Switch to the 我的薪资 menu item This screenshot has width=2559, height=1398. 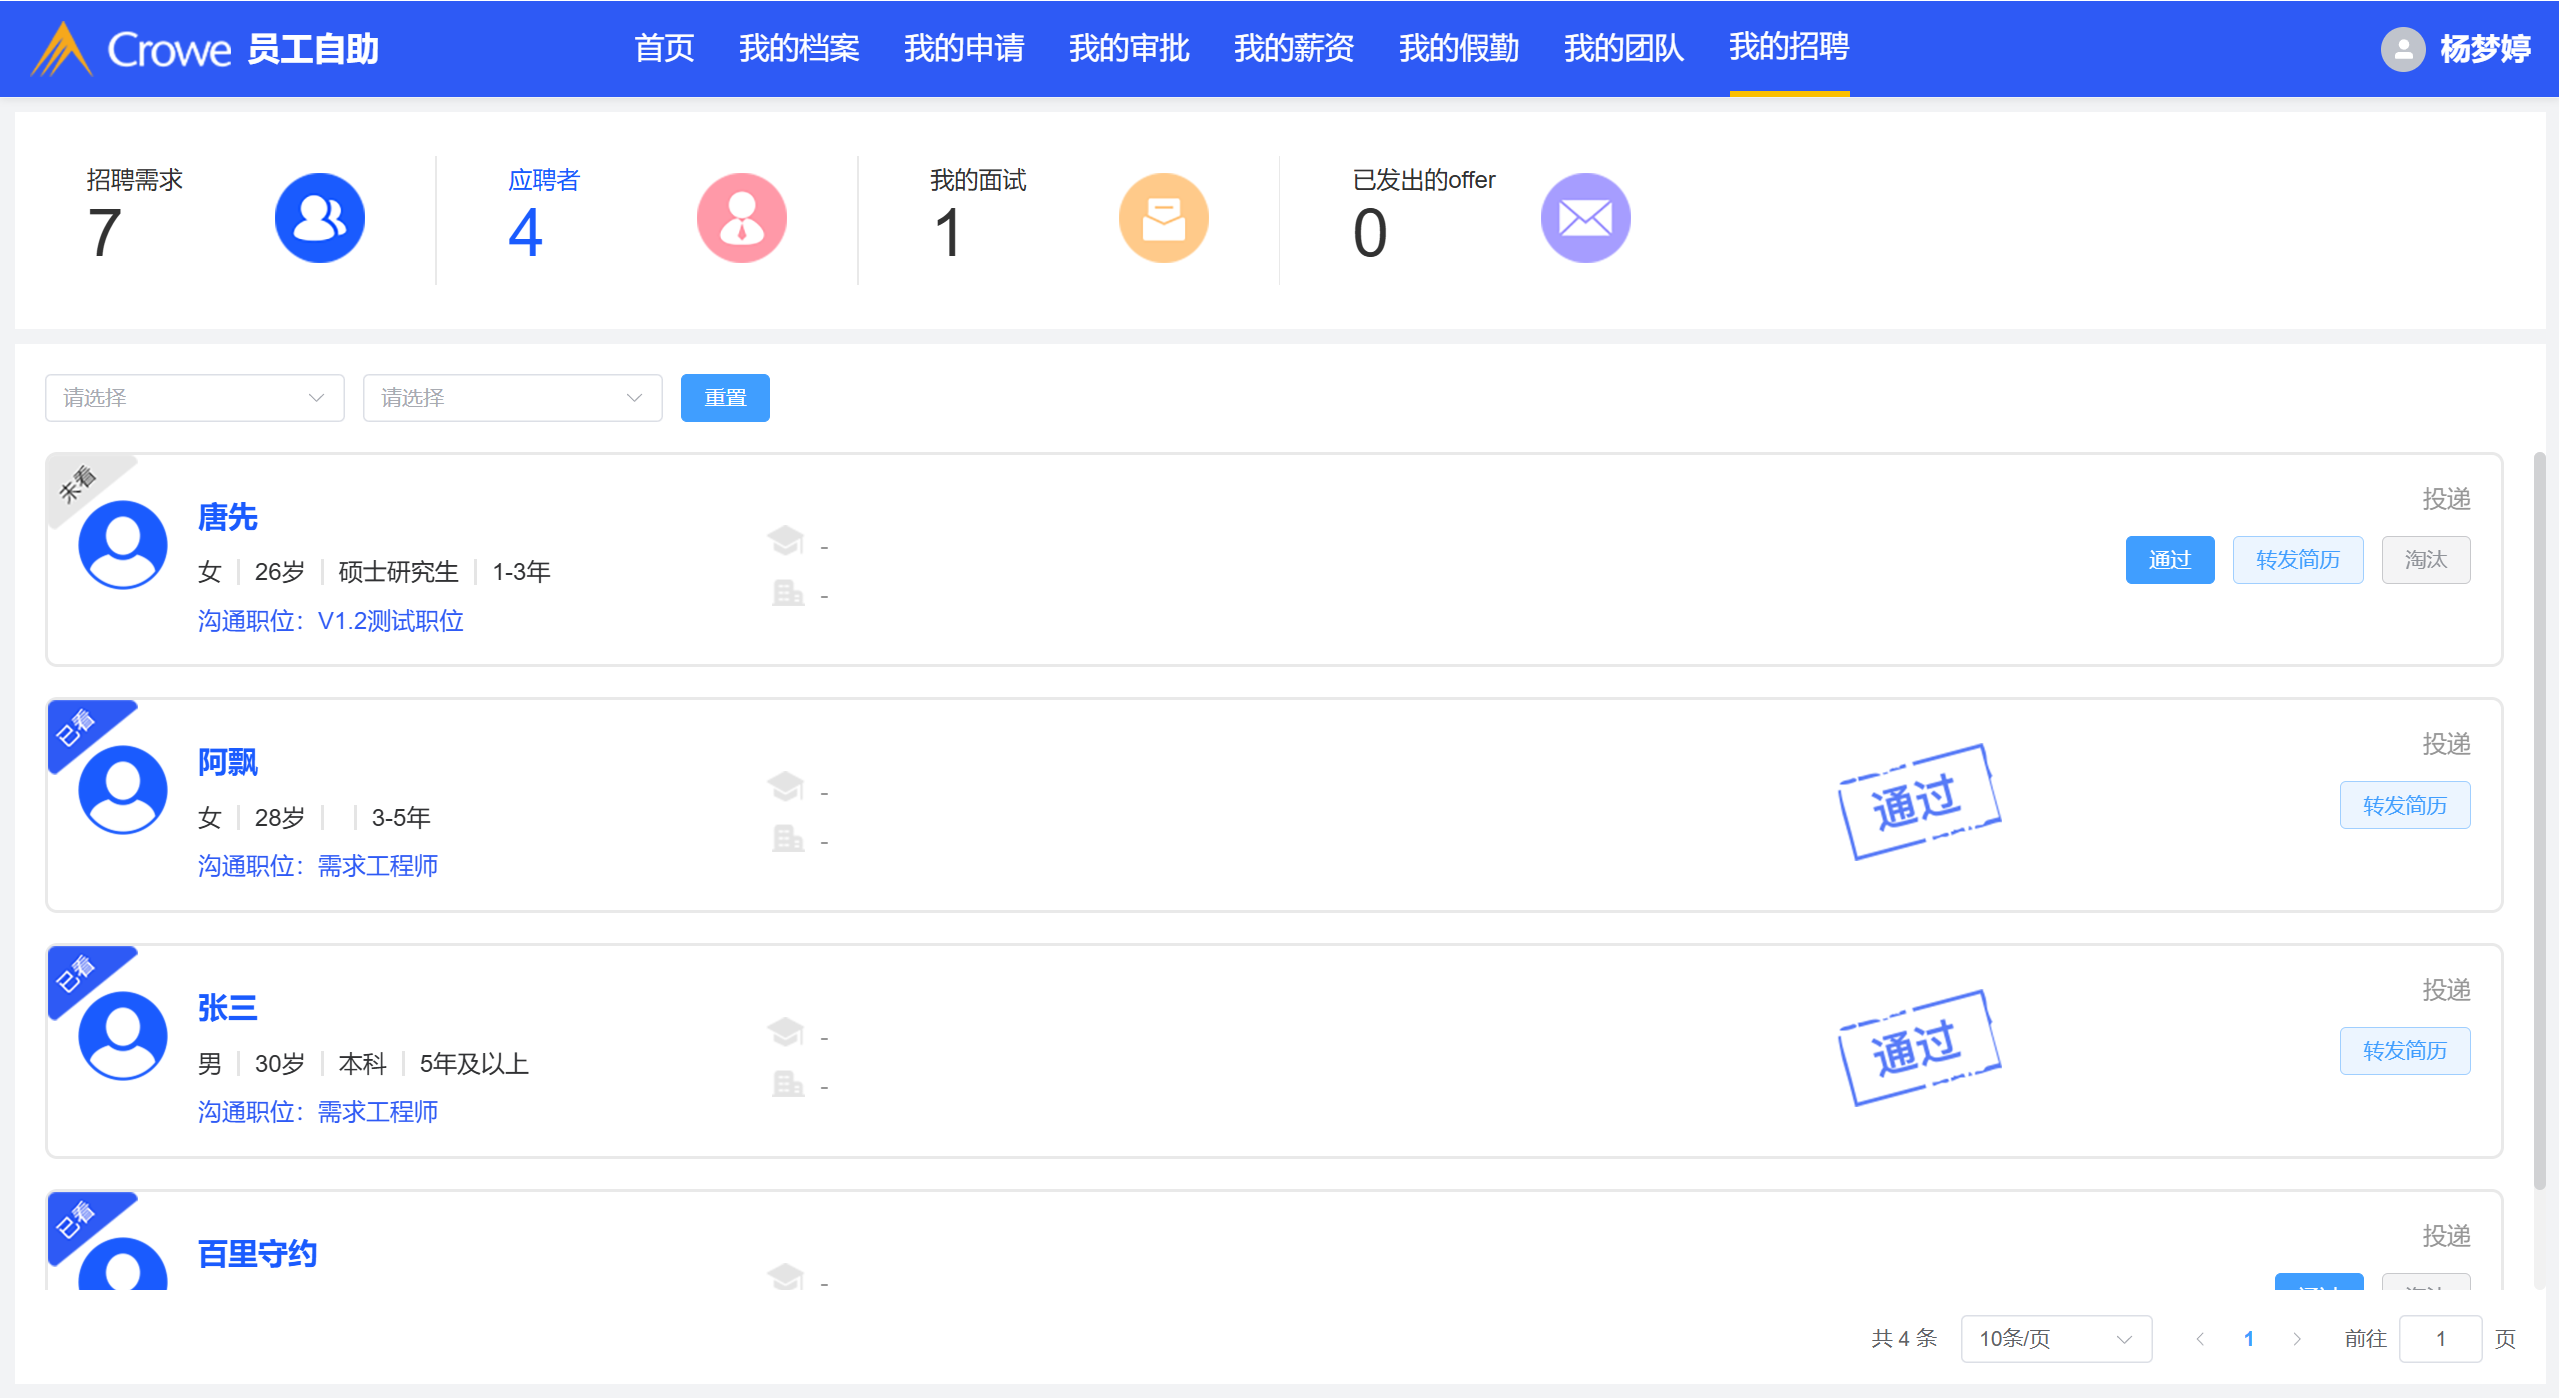(x=1293, y=48)
